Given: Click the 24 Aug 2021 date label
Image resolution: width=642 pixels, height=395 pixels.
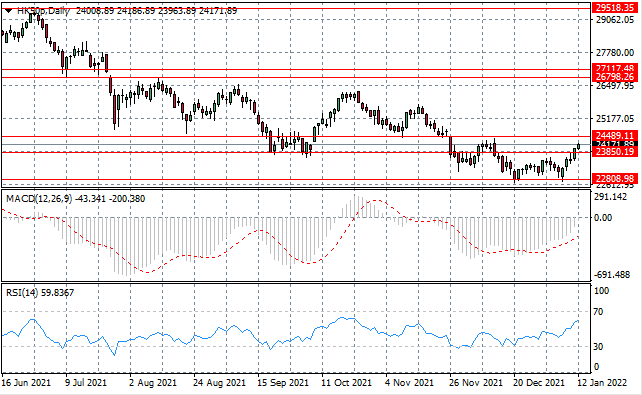Looking at the screenshot, I should coord(219,383).
